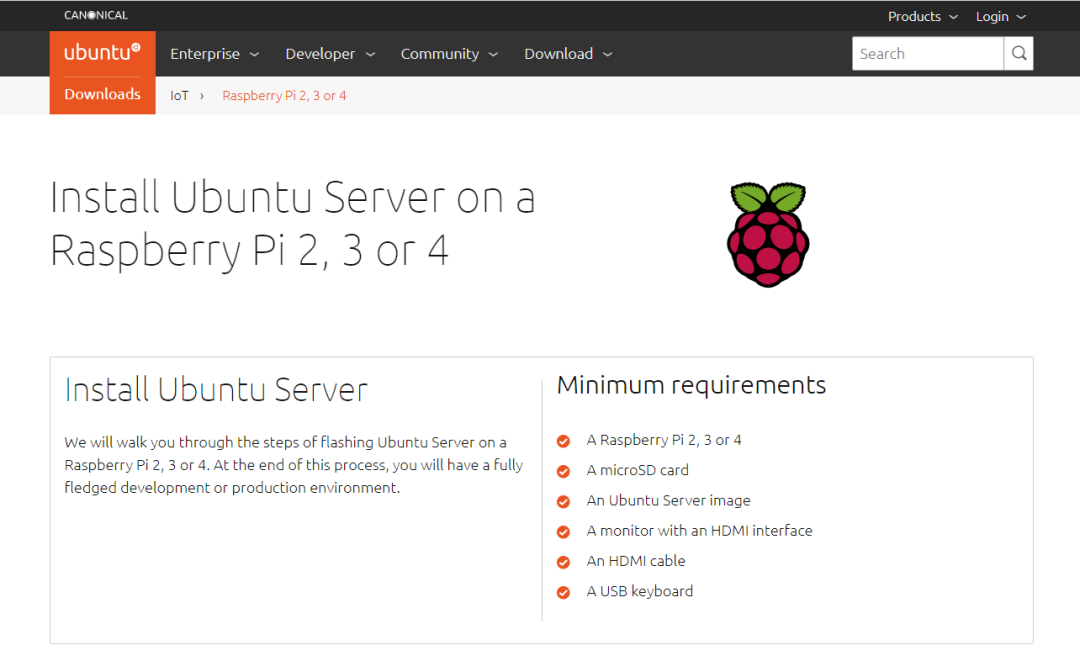Click the text A microSD card

tap(637, 470)
